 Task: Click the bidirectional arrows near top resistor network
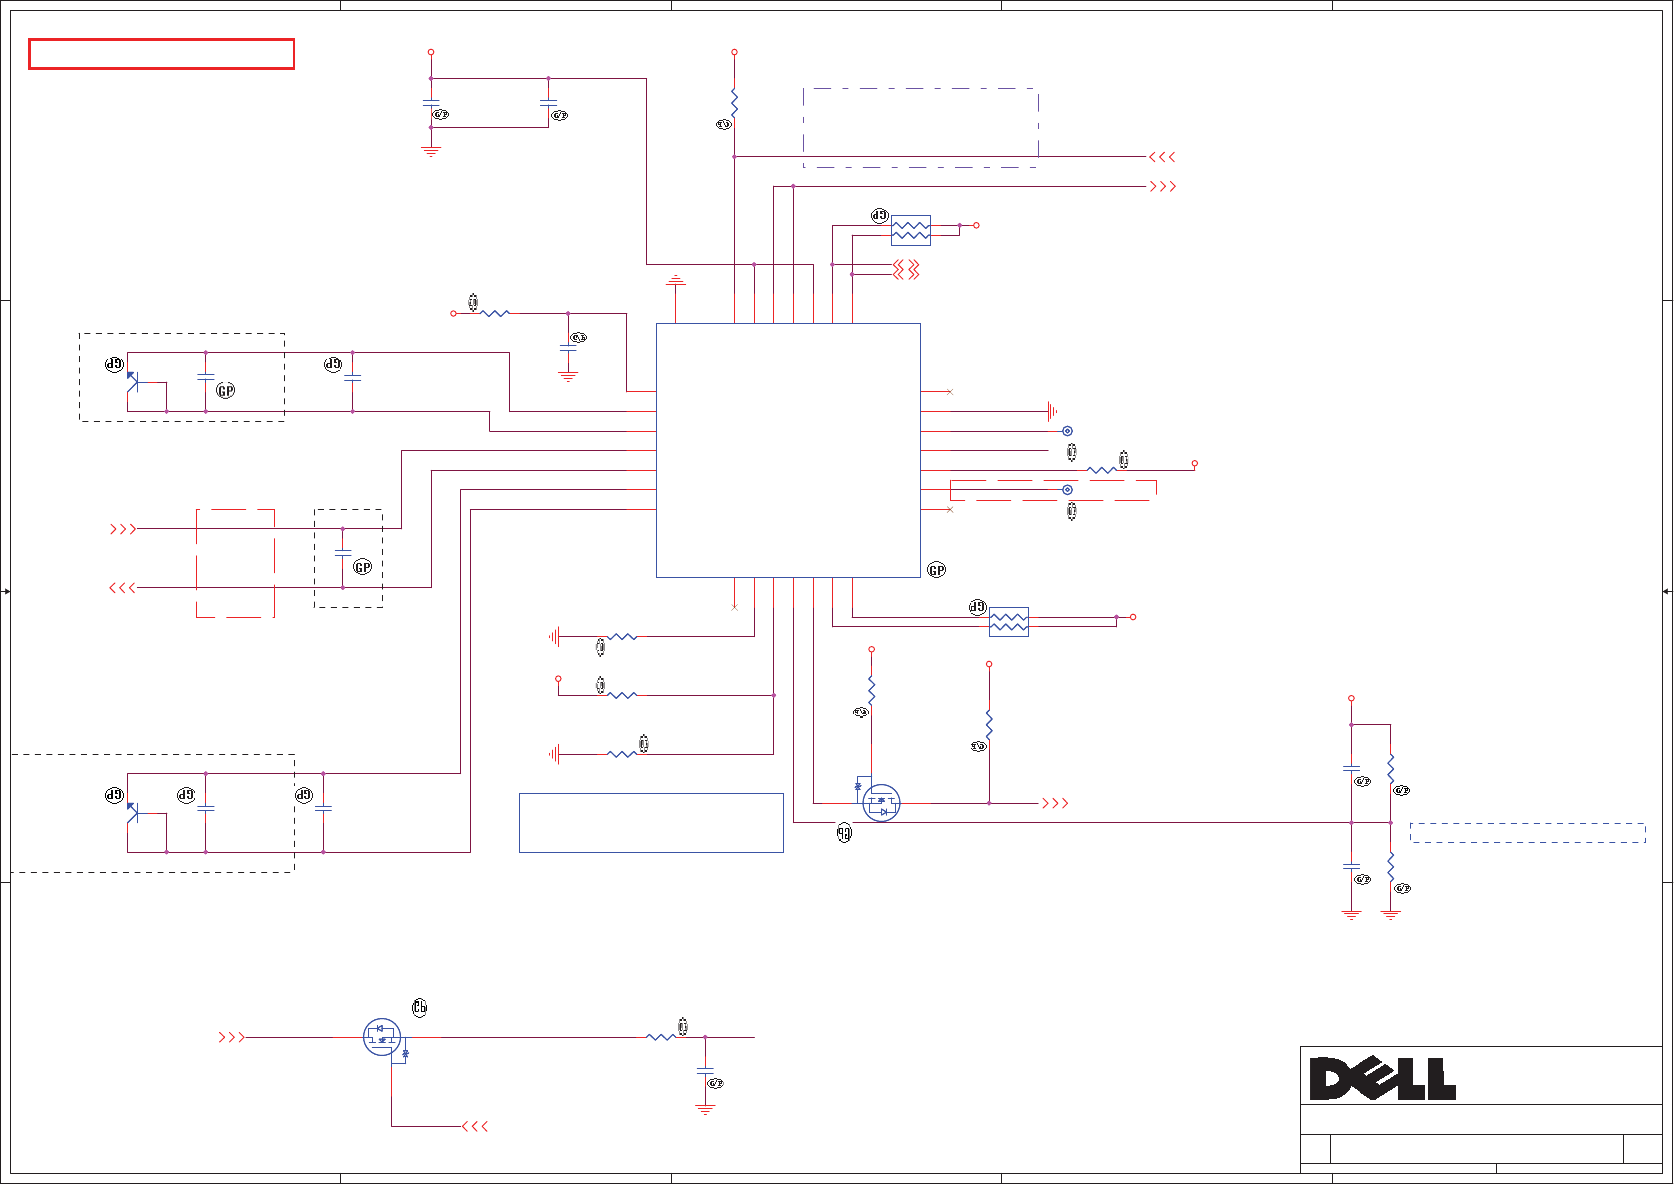(x=906, y=269)
